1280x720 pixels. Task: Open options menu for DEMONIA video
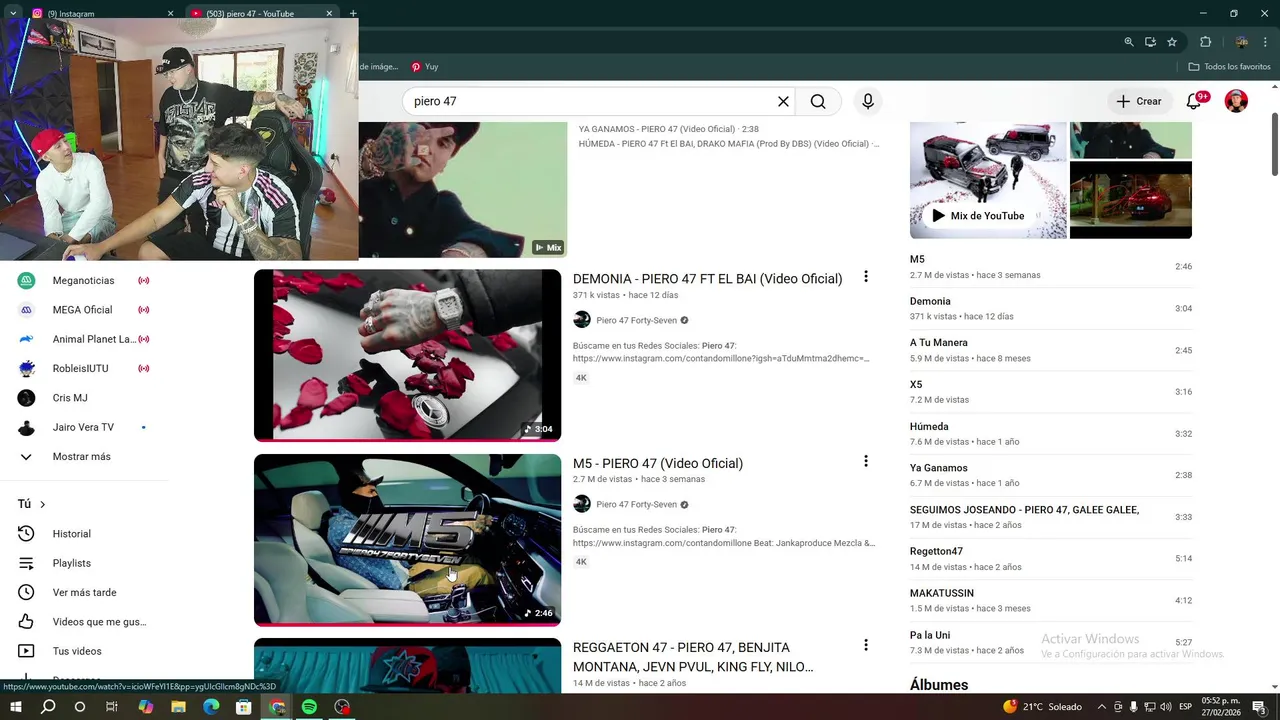pos(866,277)
